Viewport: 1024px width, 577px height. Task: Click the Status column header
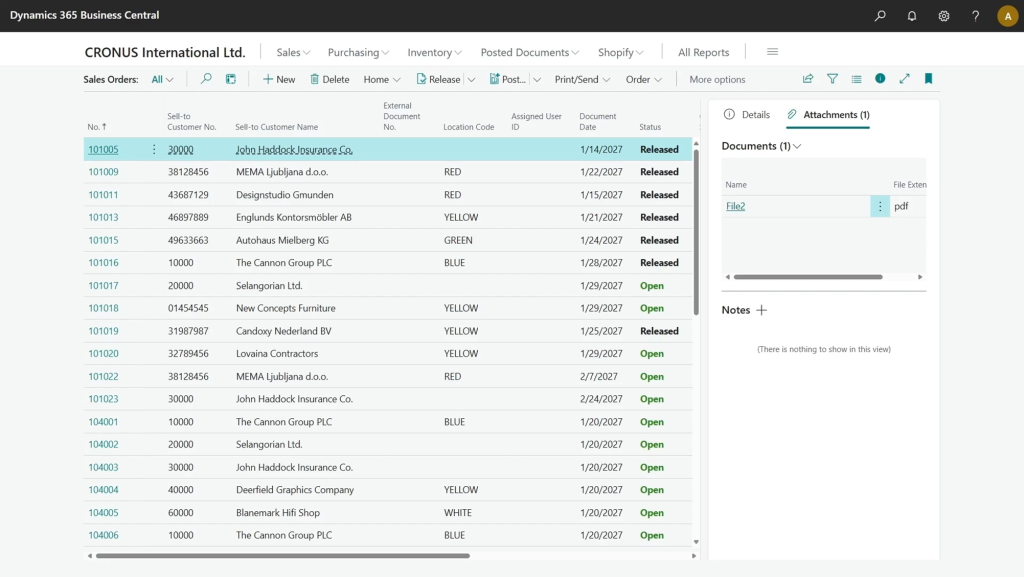point(650,127)
